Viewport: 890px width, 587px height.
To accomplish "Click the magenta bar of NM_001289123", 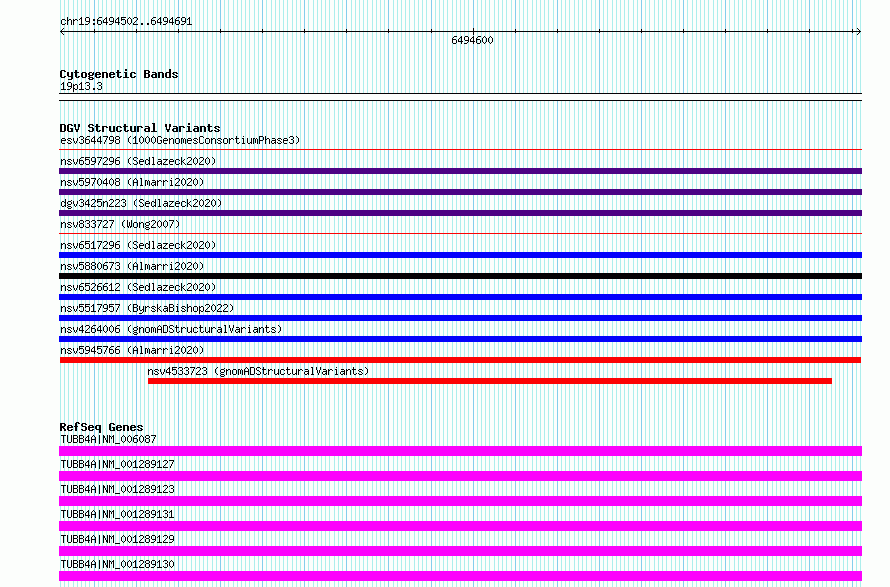I will point(460,501).
